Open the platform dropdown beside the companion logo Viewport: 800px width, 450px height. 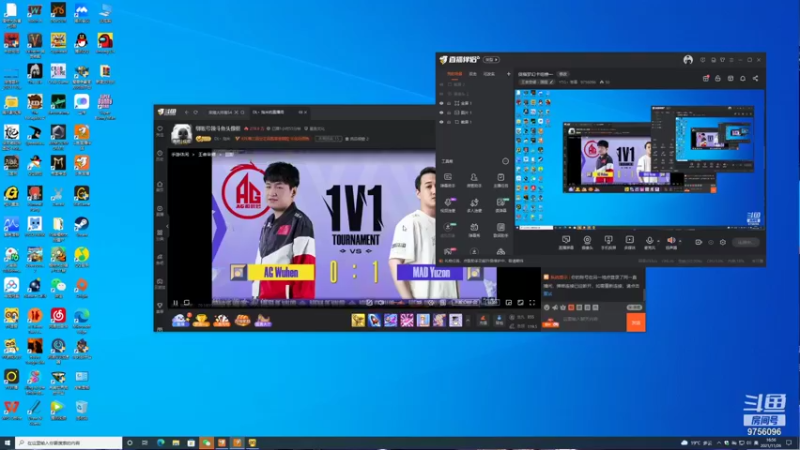[491, 60]
